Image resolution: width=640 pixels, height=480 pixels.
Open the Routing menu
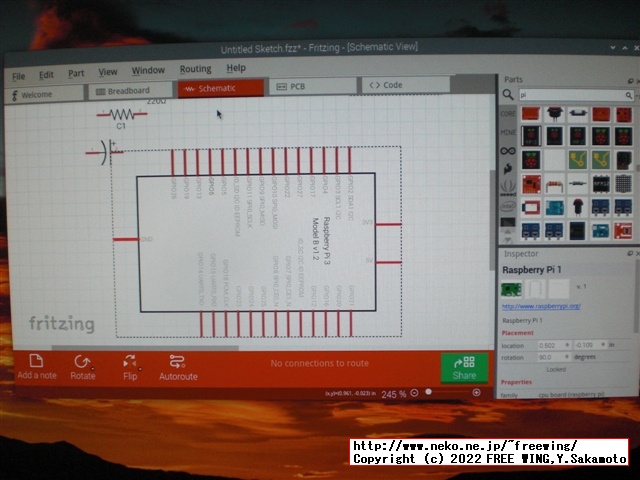click(x=195, y=69)
